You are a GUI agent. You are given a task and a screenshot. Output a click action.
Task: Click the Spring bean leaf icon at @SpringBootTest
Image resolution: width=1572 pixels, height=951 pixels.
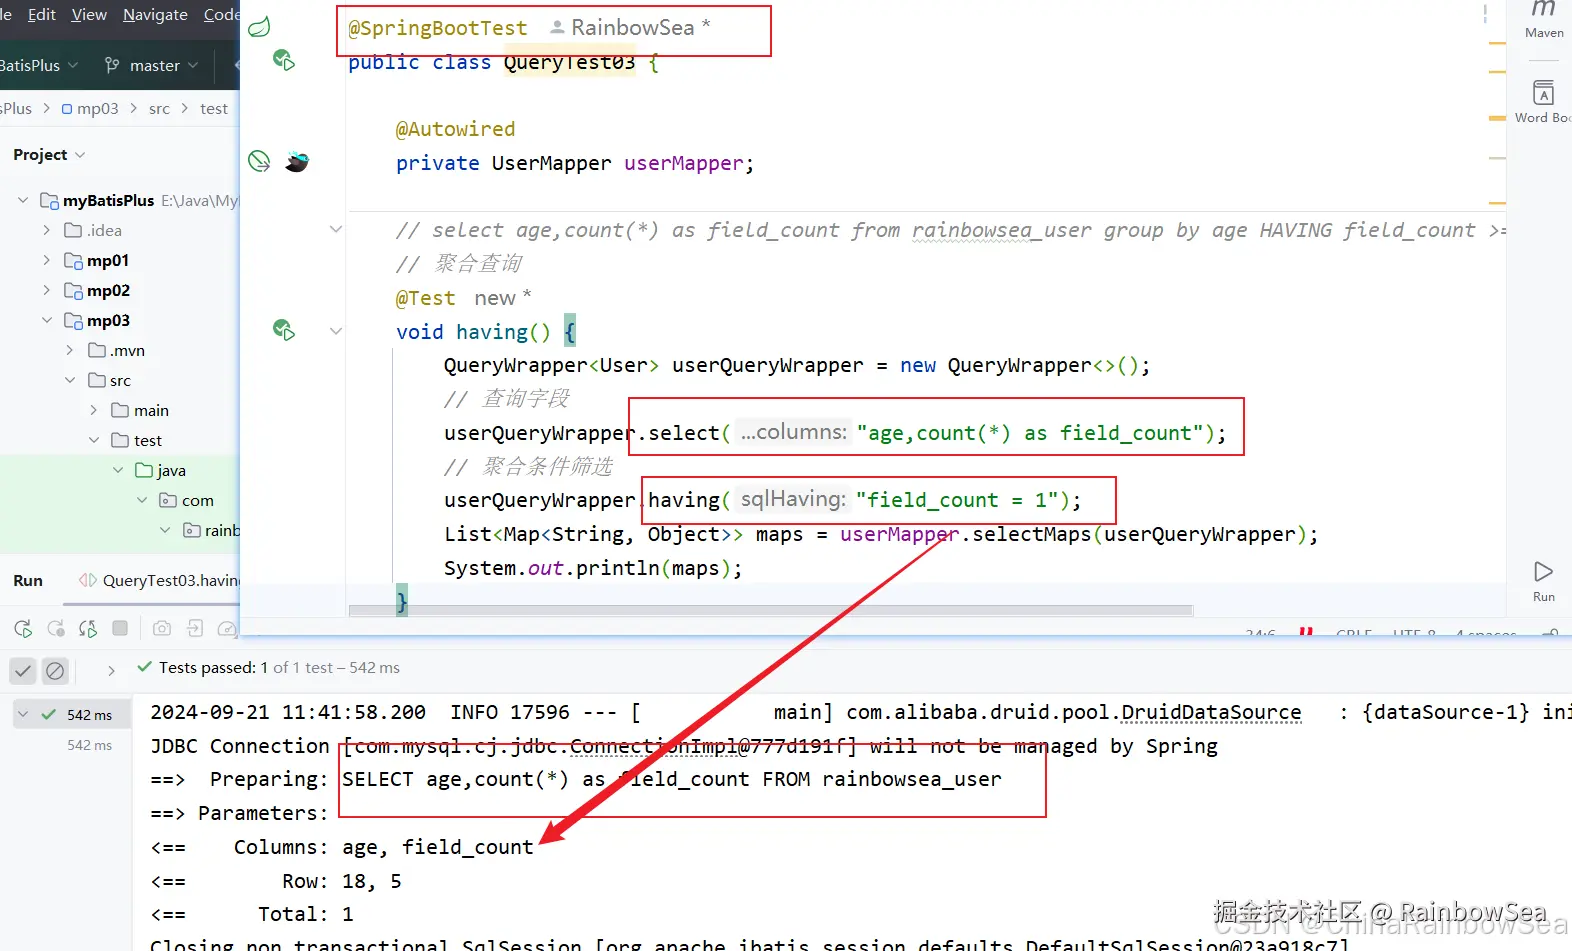tap(259, 27)
